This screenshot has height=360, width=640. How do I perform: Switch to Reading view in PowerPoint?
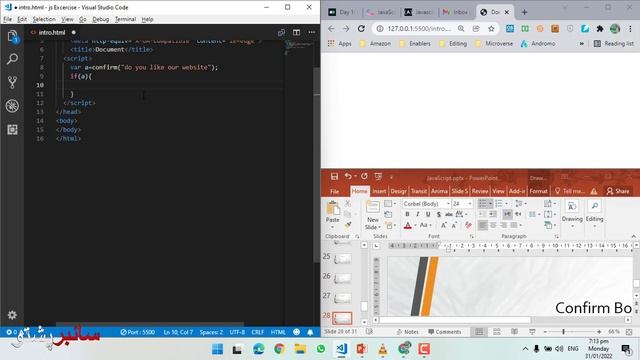pos(514,332)
